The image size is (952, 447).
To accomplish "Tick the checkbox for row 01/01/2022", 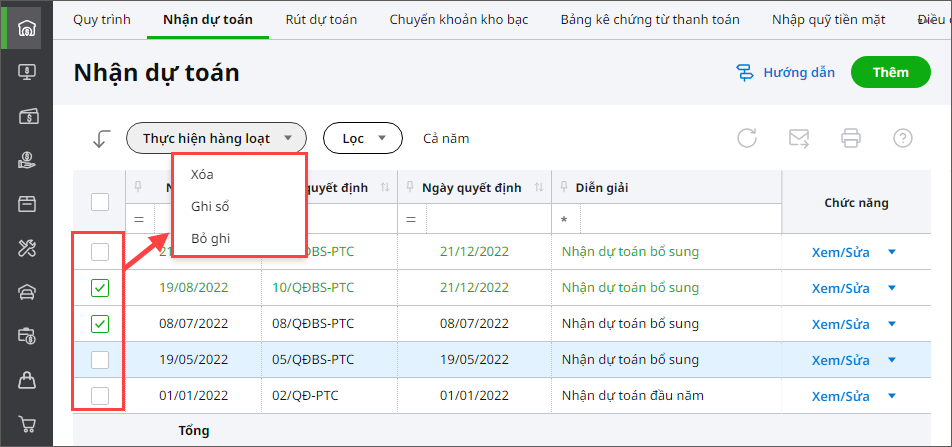I will tap(100, 397).
